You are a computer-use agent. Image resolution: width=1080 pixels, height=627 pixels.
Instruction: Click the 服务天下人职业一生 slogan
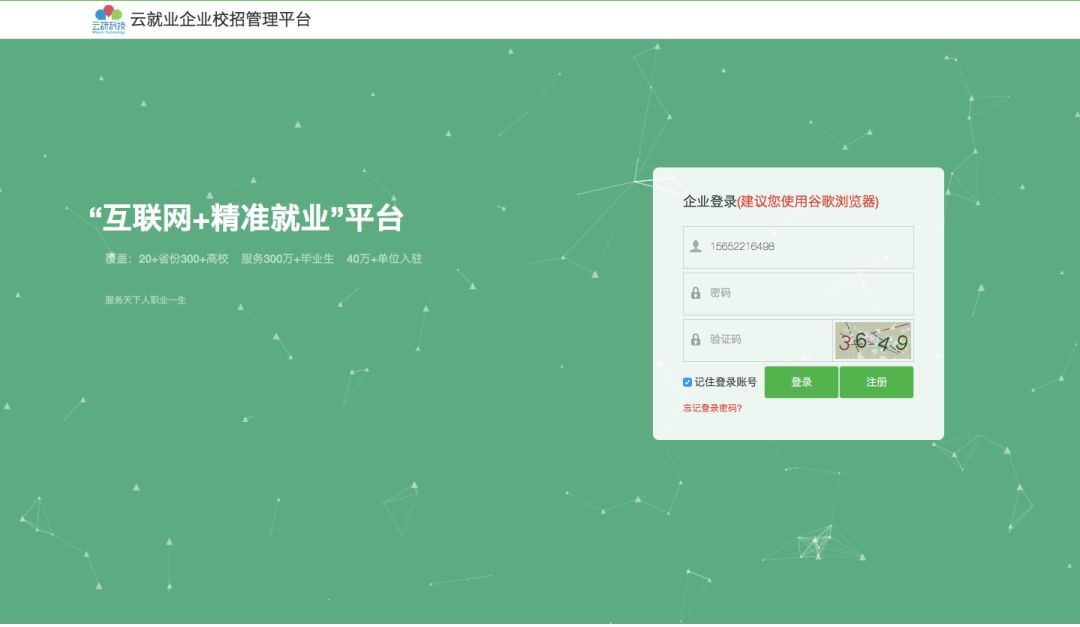click(145, 300)
